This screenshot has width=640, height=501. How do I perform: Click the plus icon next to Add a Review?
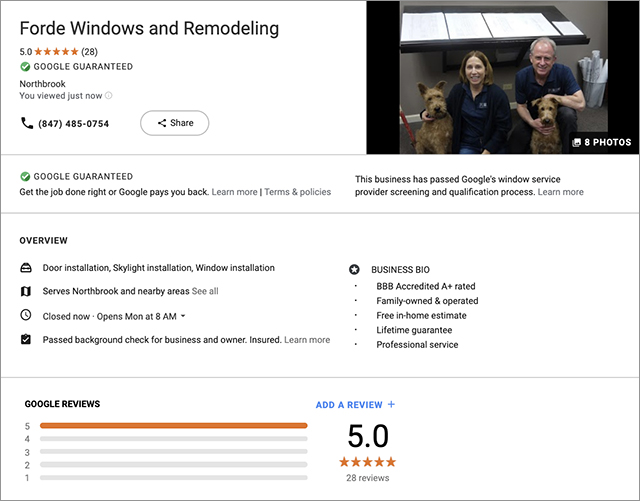coord(391,404)
